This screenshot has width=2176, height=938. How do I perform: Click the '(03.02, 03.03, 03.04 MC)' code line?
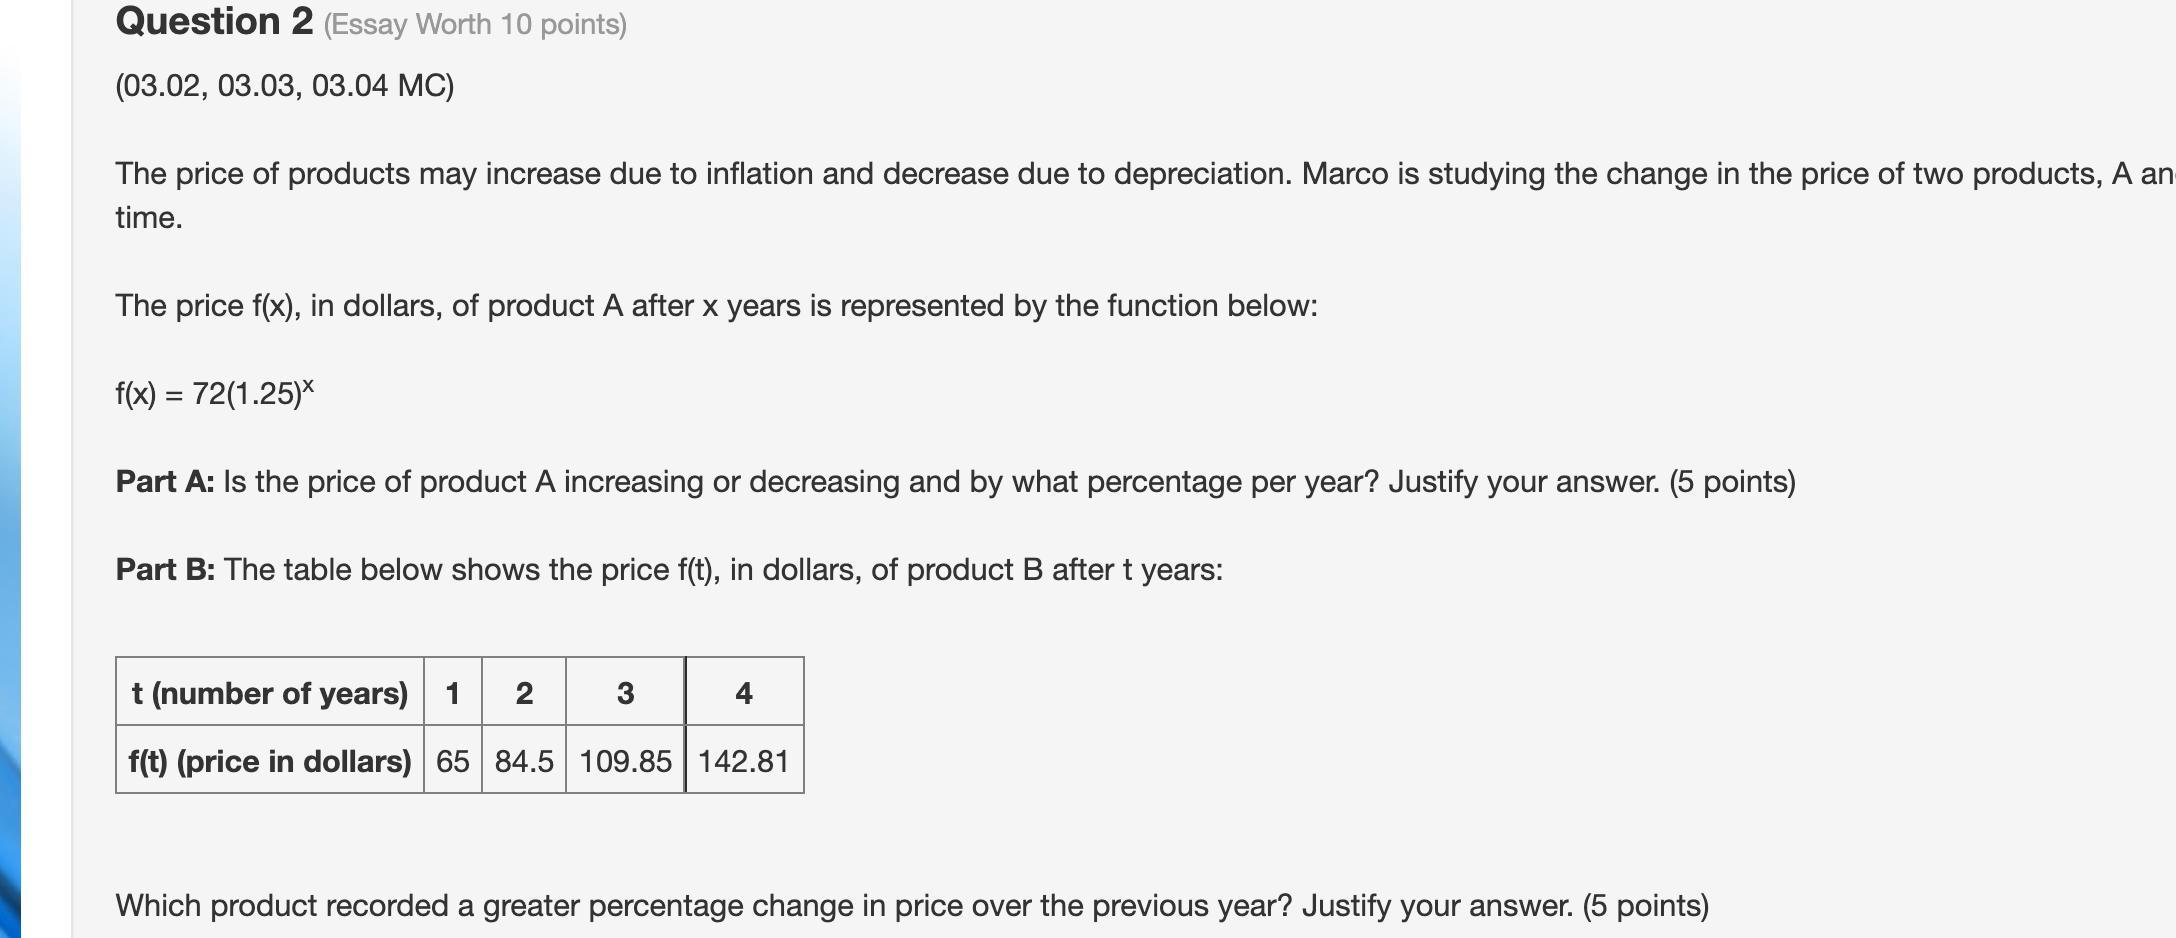285,86
